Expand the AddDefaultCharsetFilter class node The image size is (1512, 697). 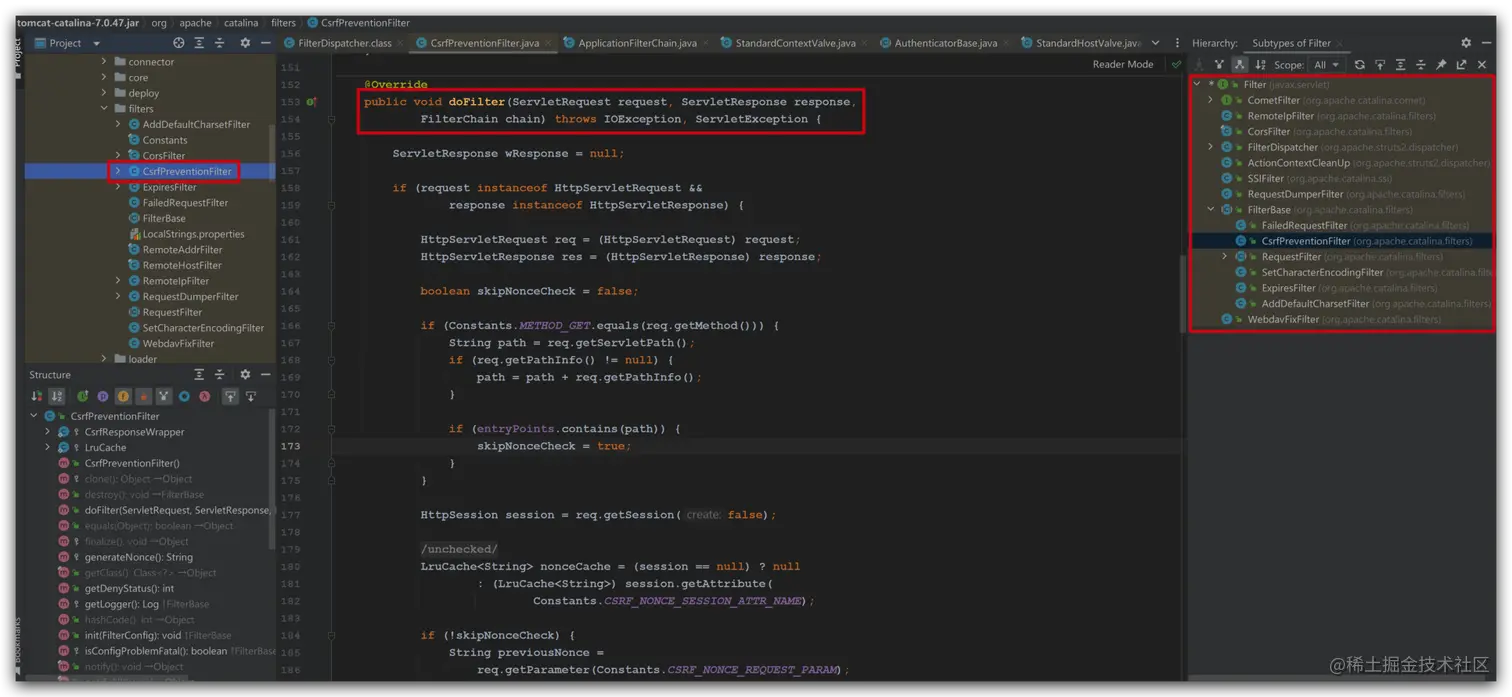pyautogui.click(x=118, y=125)
